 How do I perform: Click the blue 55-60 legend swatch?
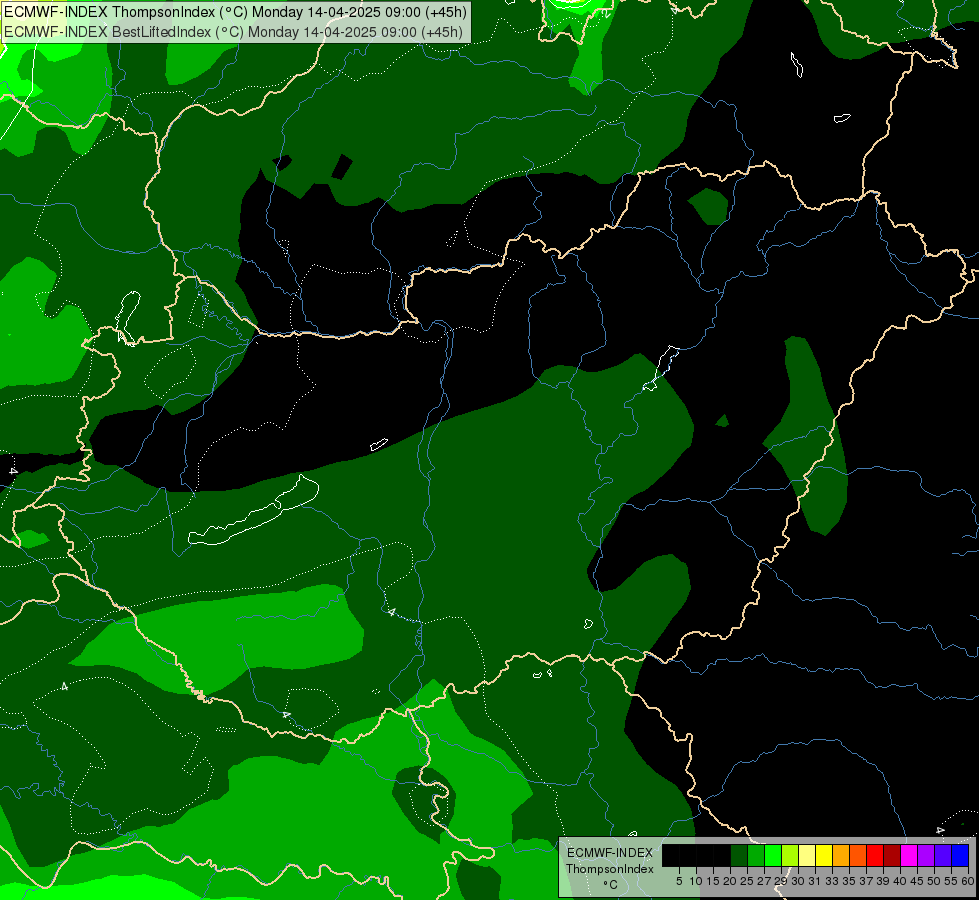point(960,855)
